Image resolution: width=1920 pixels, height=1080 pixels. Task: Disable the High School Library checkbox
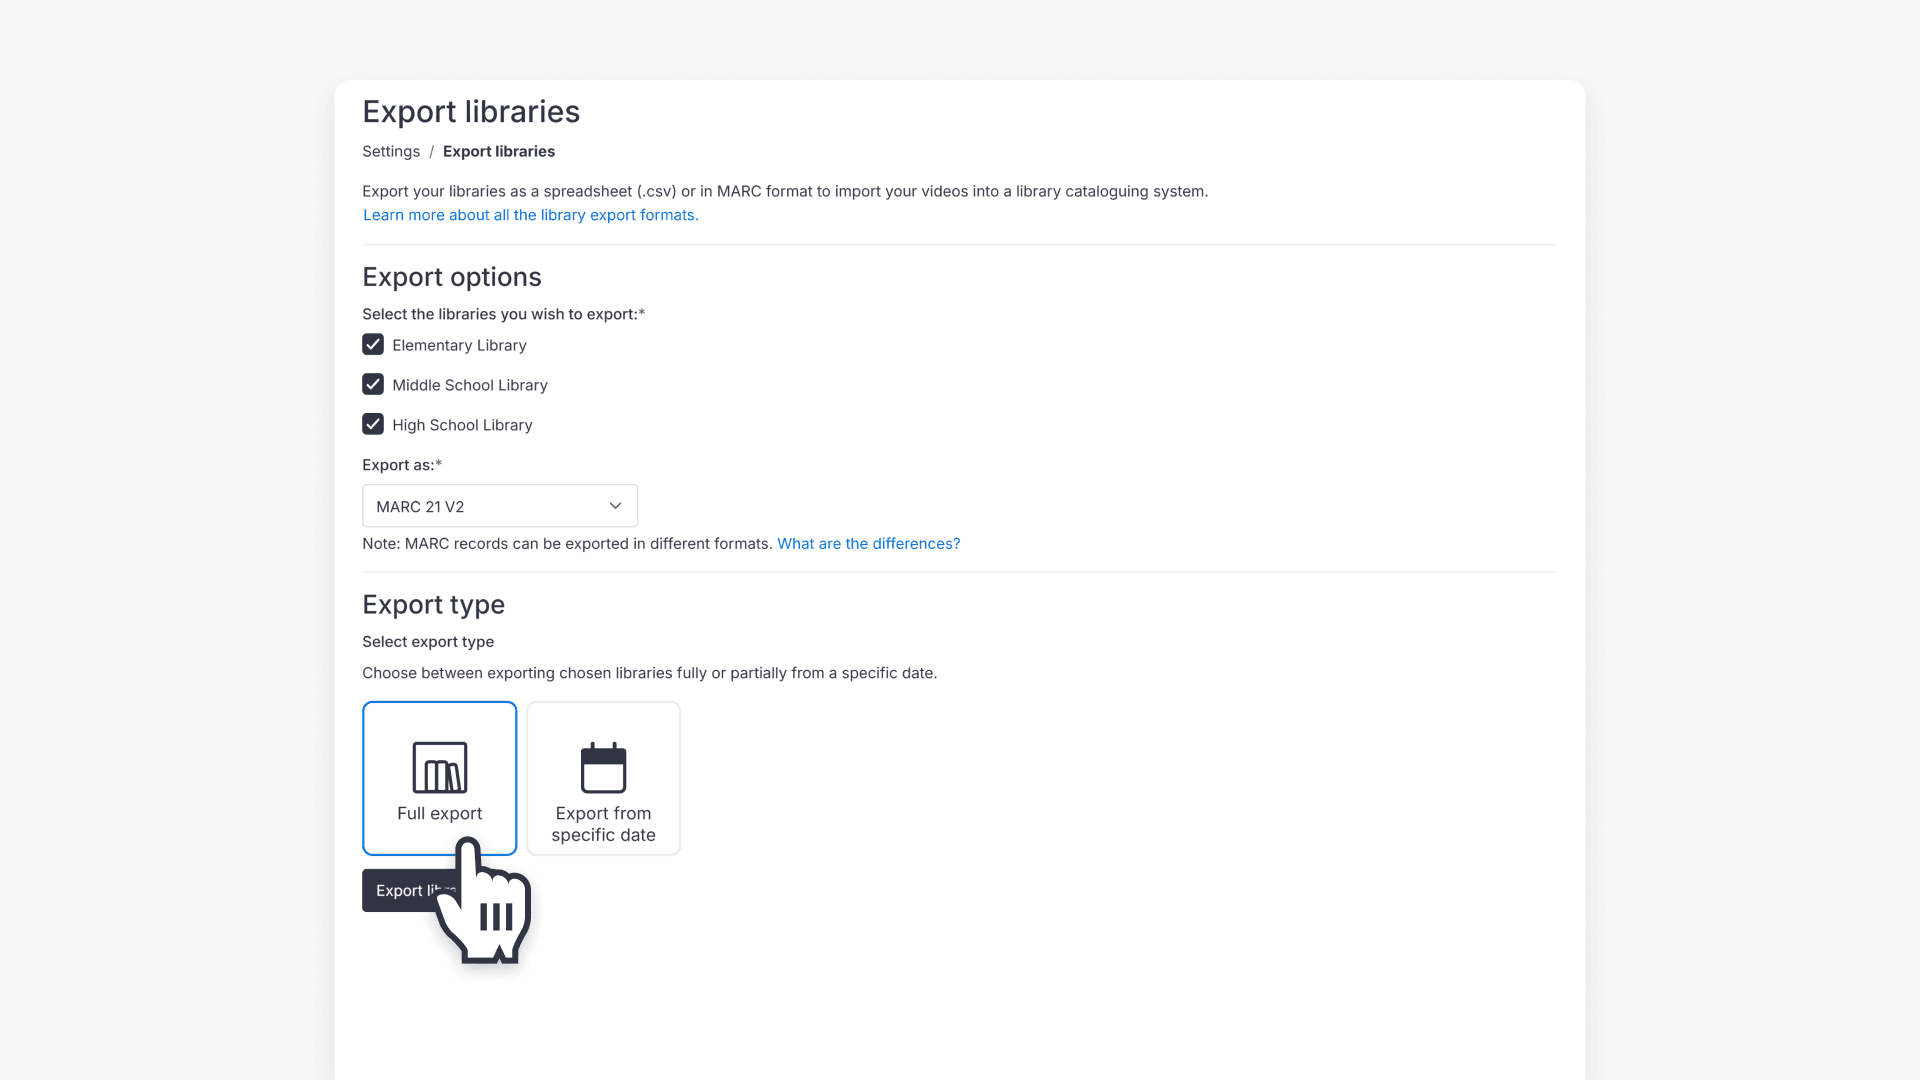[x=373, y=425]
